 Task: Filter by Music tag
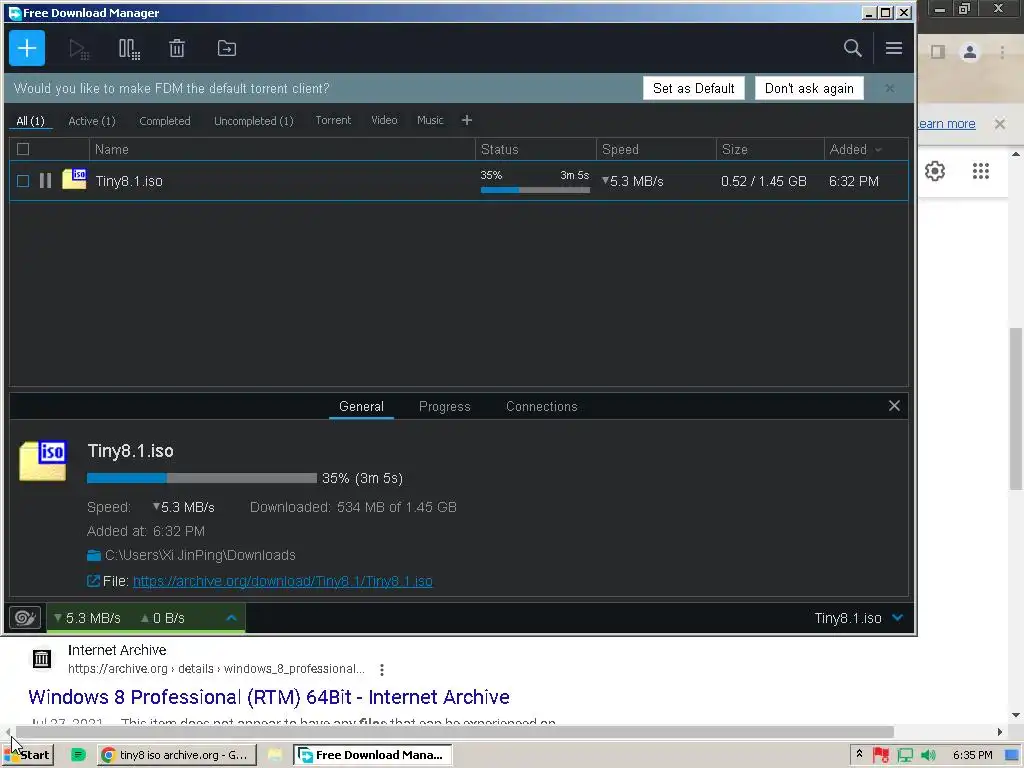coord(430,120)
